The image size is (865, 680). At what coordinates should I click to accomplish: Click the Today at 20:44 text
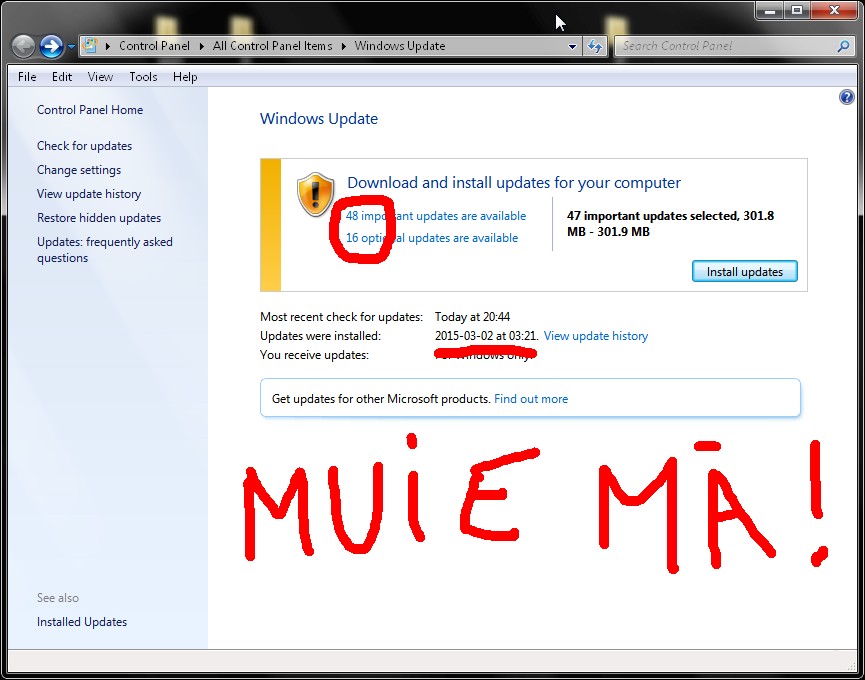(472, 317)
